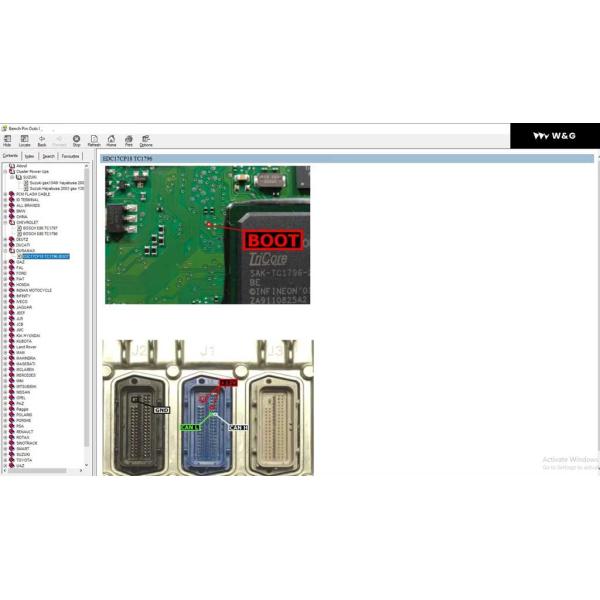This screenshot has height=600, width=600.
Task: Click the NISSAN book icon
Action: pyautogui.click(x=12, y=392)
